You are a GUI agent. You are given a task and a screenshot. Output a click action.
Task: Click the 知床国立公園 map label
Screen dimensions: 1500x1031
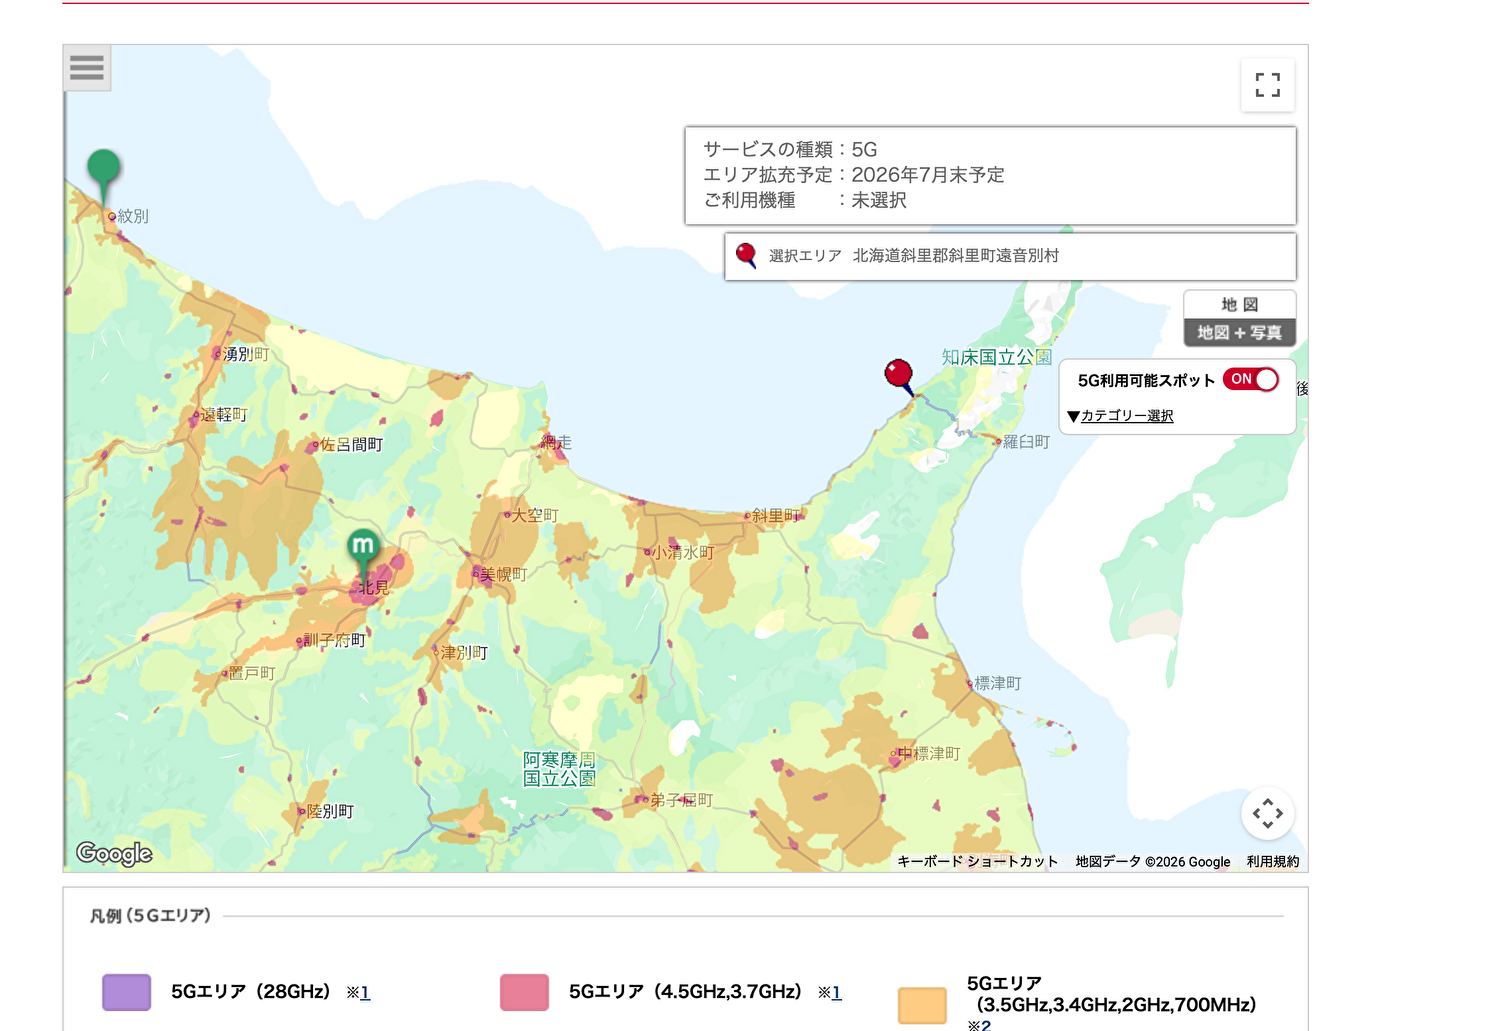[997, 357]
